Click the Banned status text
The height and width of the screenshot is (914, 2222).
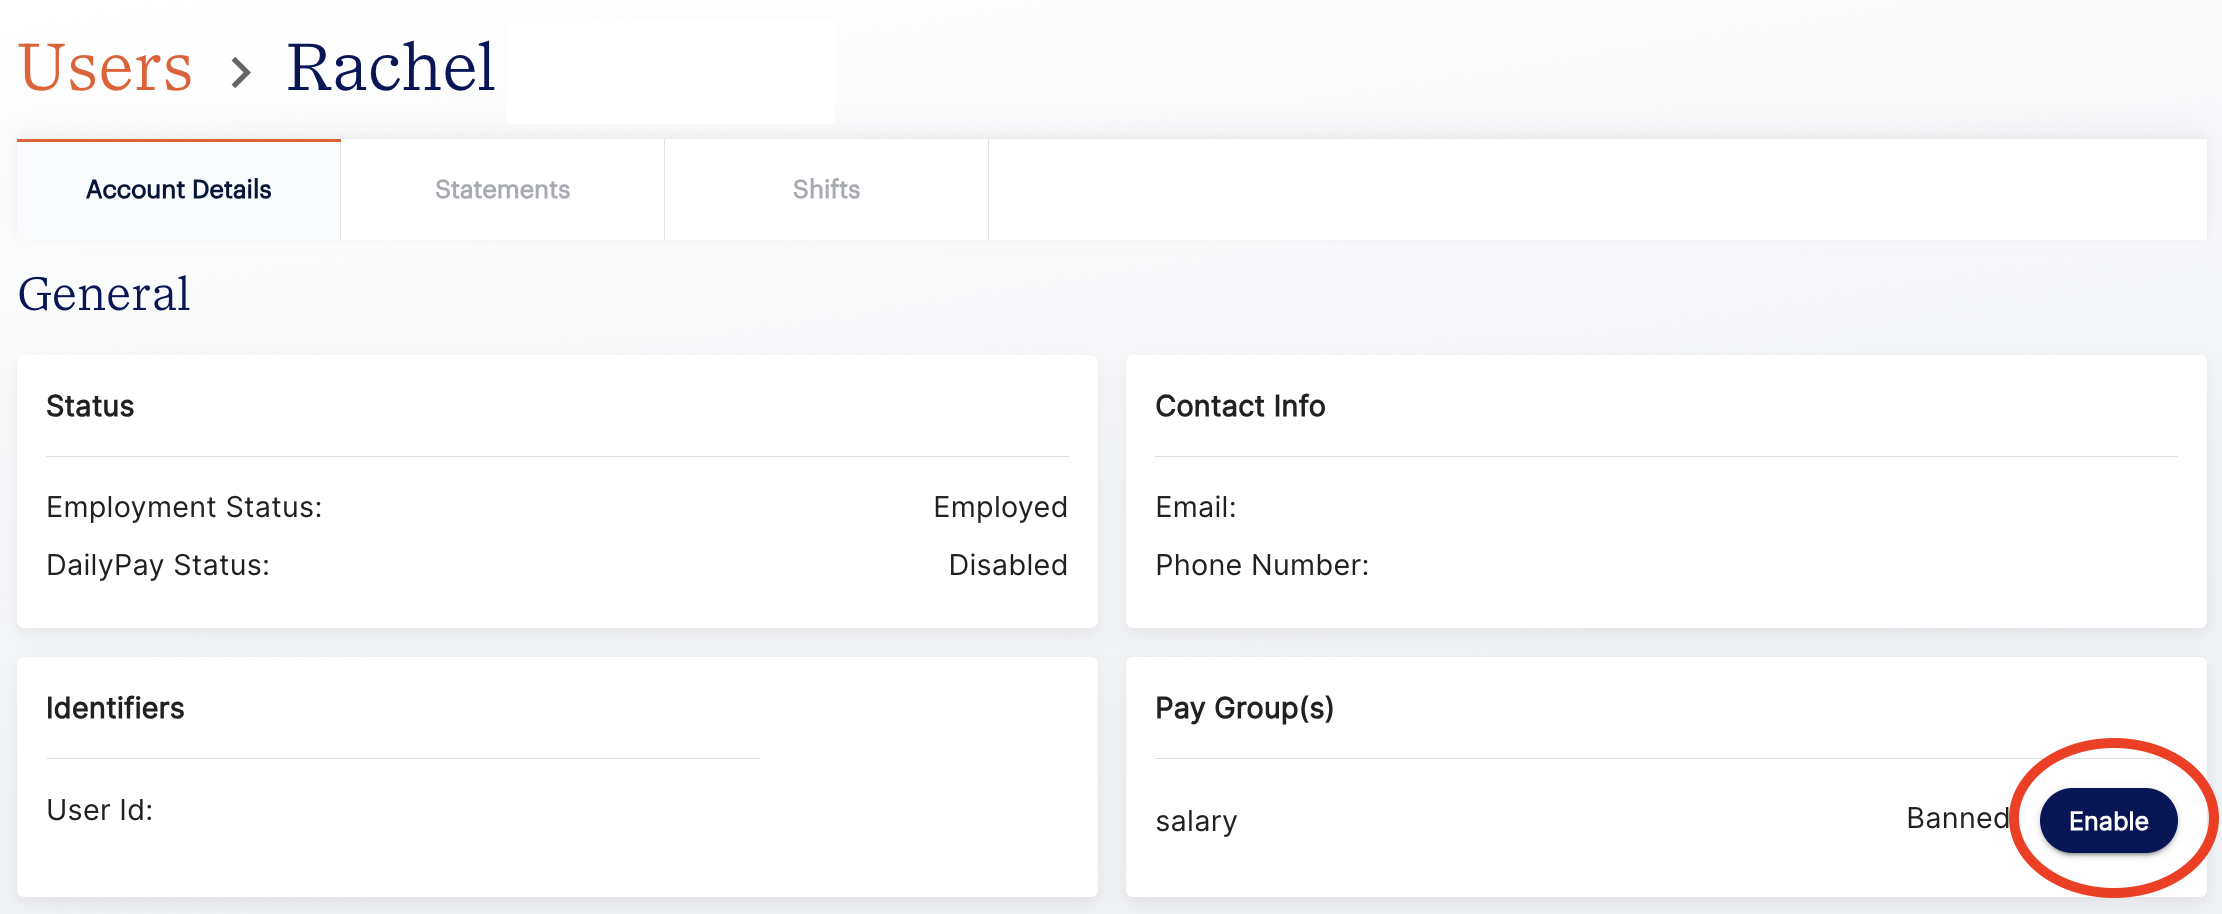[x=1958, y=818]
